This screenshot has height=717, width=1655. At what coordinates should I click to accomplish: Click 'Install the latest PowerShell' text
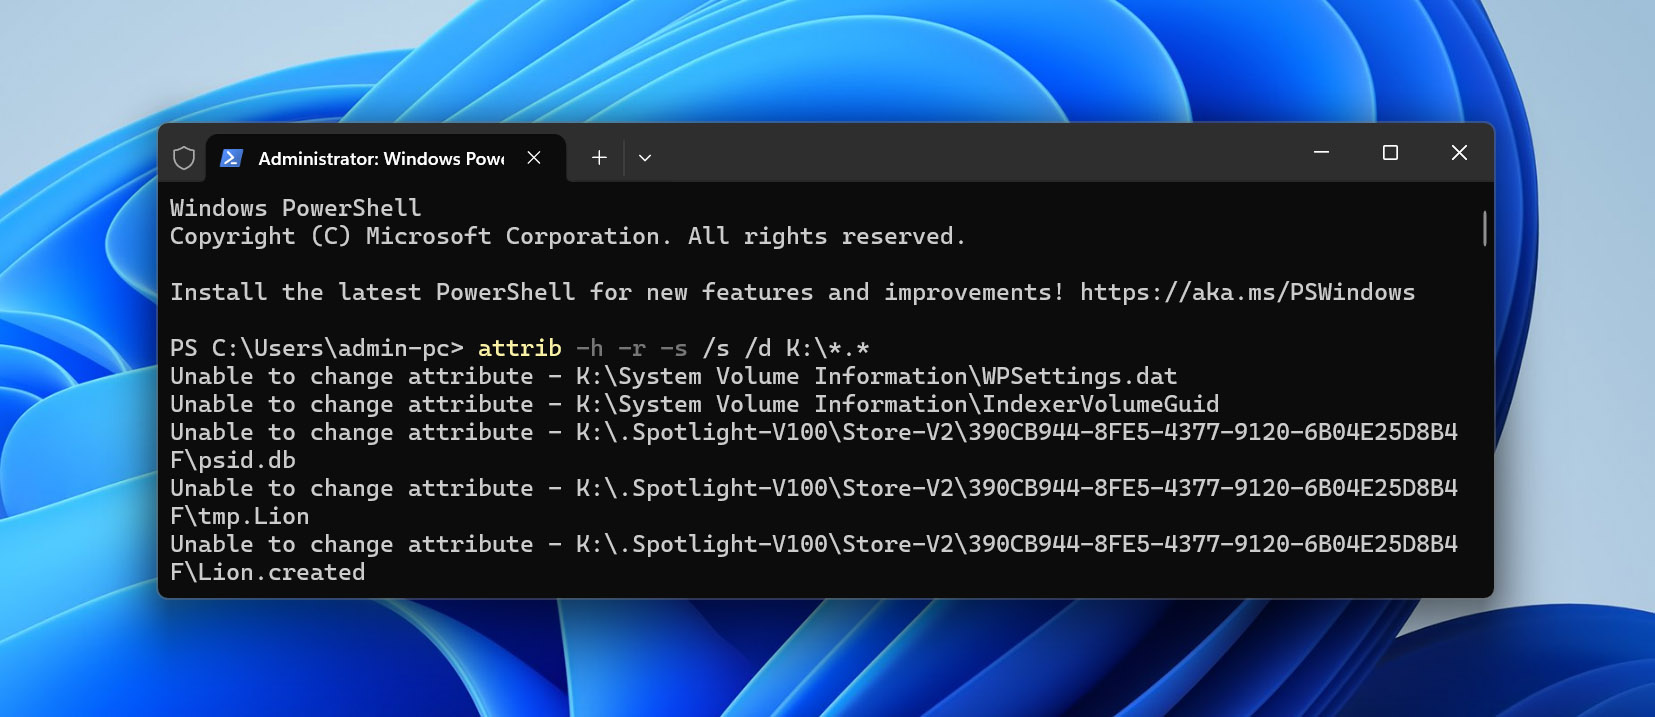coord(373,292)
